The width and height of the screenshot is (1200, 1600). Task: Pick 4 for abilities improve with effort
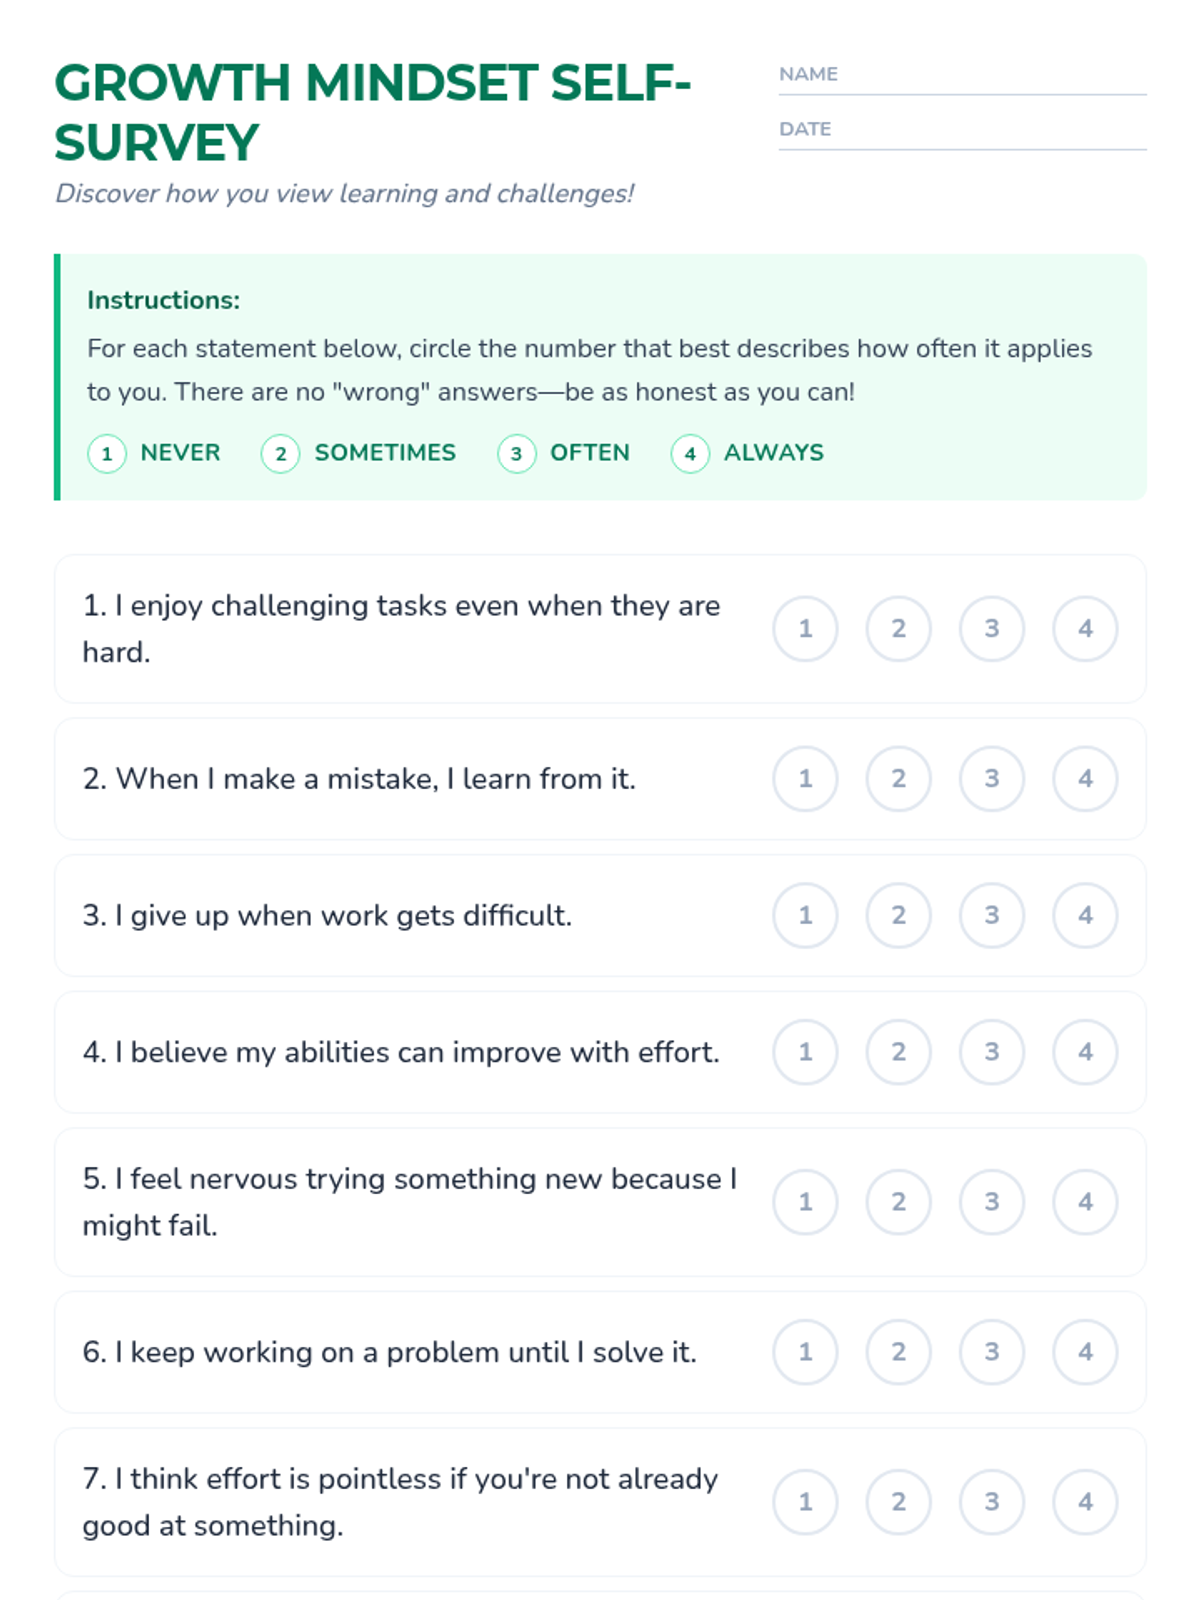[1085, 1052]
